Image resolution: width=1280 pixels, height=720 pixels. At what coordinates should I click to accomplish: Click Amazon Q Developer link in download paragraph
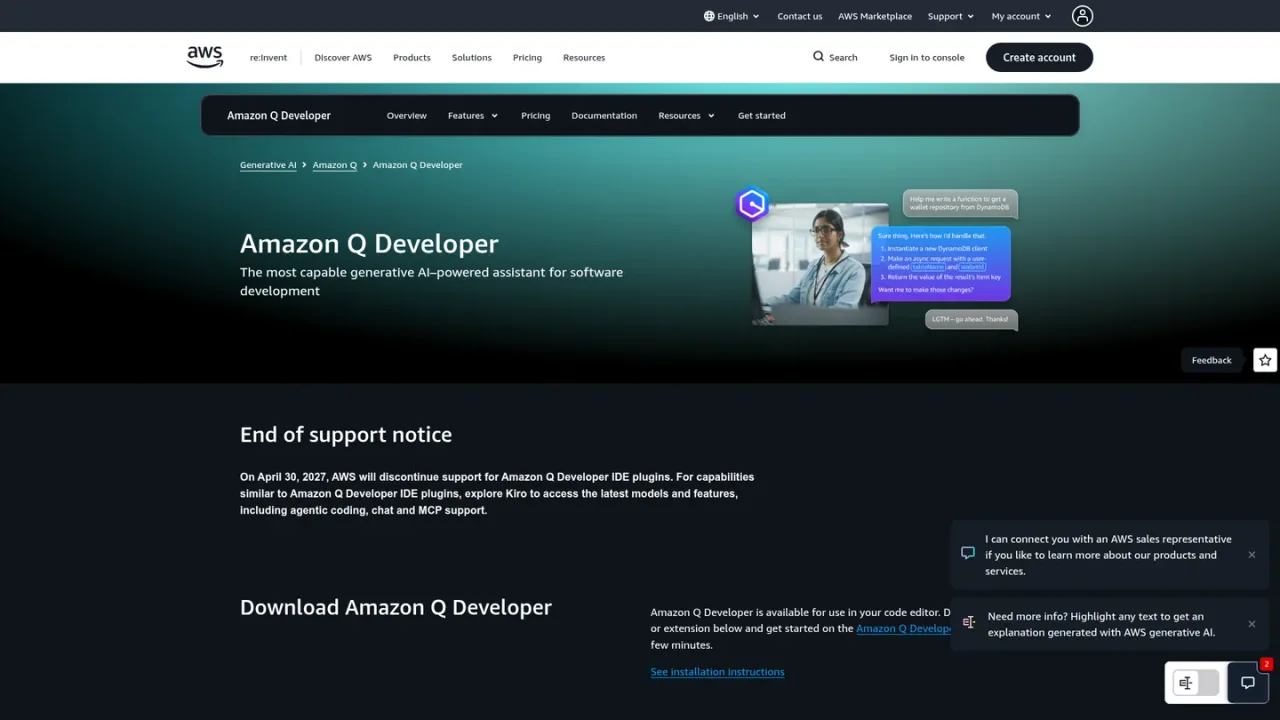[x=904, y=628]
